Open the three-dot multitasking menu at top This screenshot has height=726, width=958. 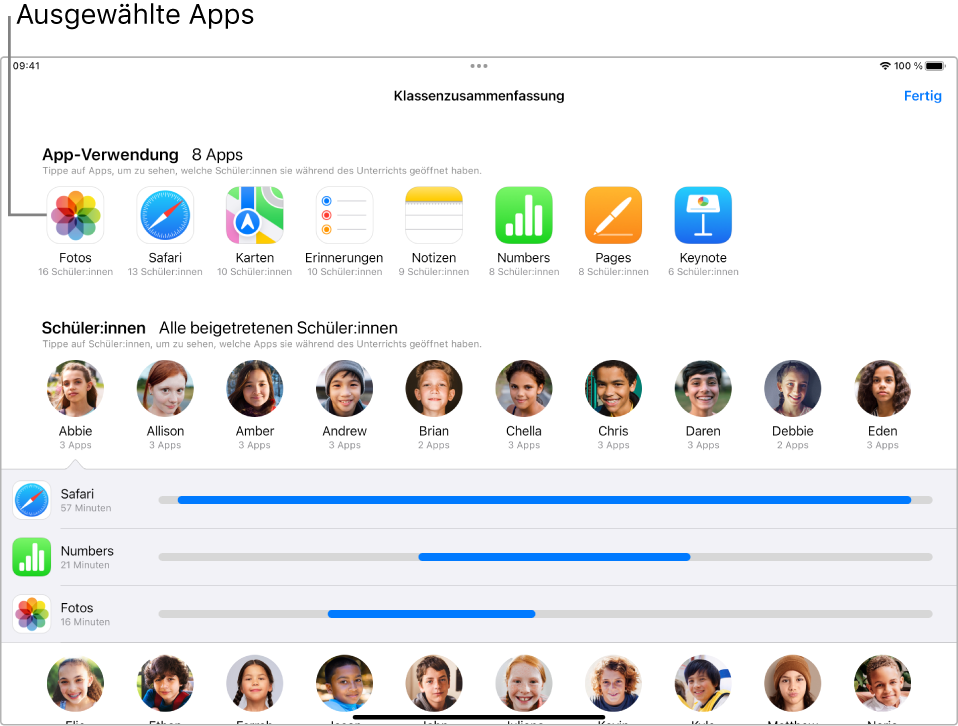tap(479, 66)
